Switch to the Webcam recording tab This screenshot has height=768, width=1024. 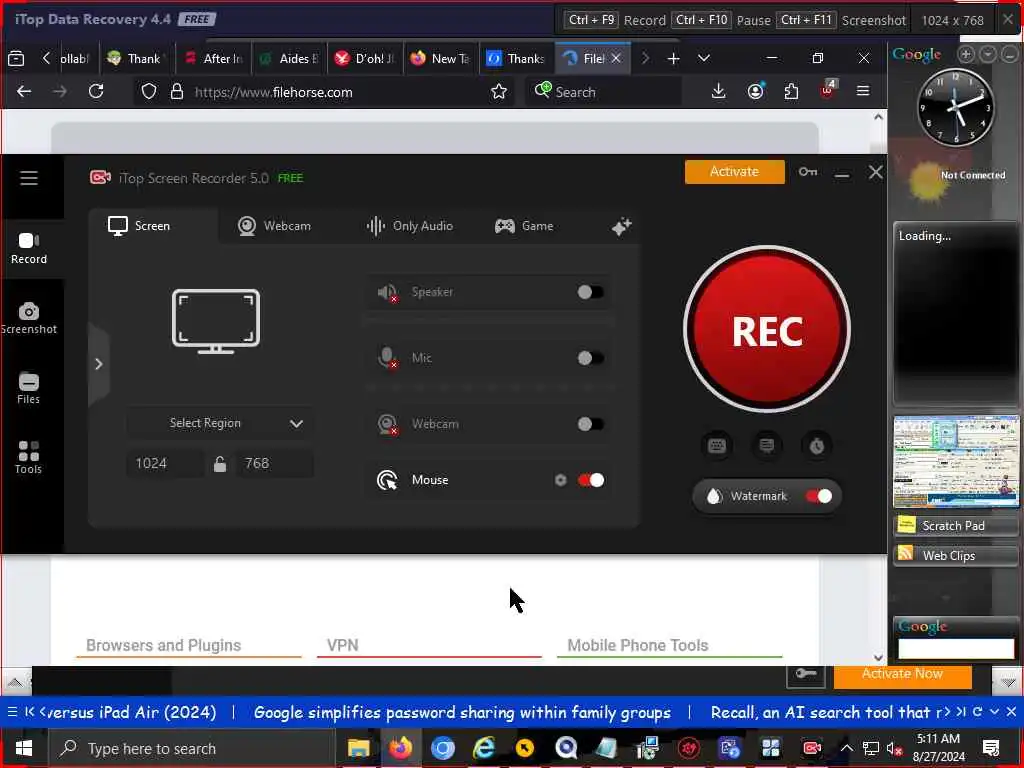coord(274,226)
